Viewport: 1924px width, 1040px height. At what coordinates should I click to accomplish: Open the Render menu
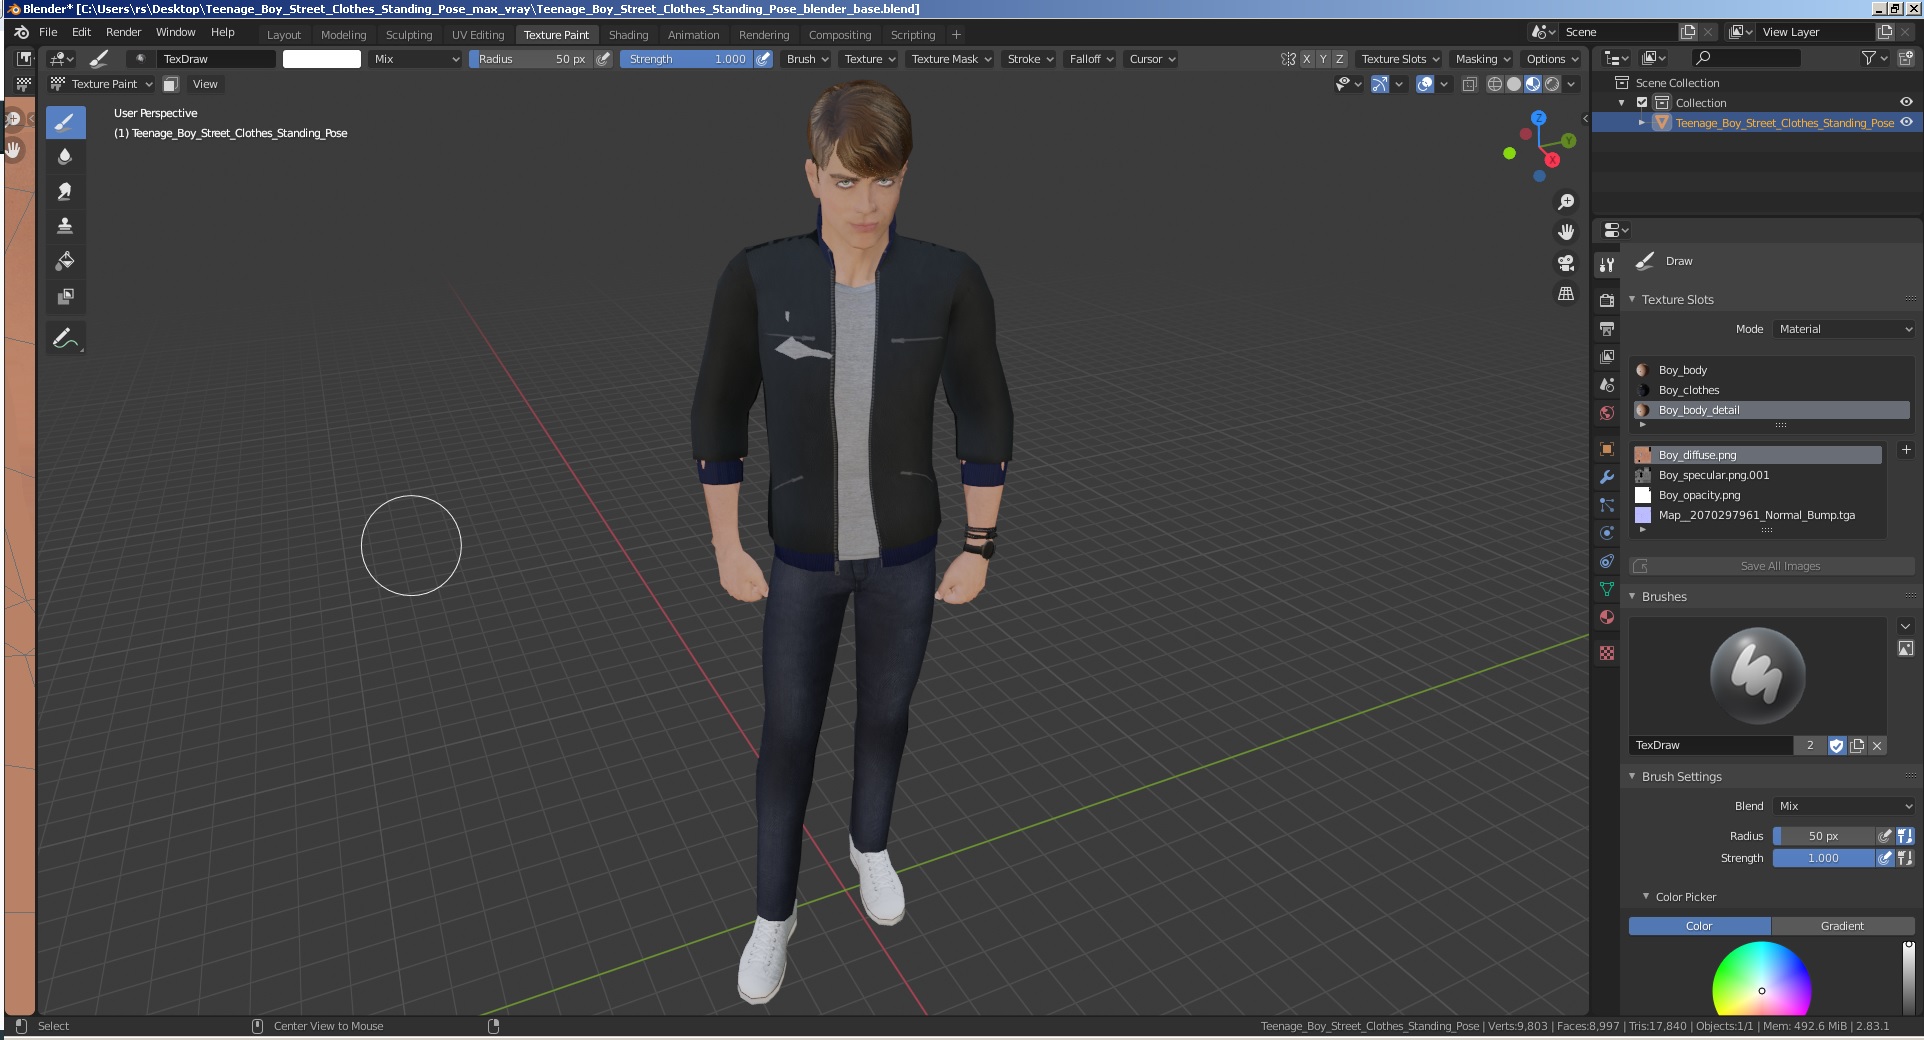(x=123, y=32)
